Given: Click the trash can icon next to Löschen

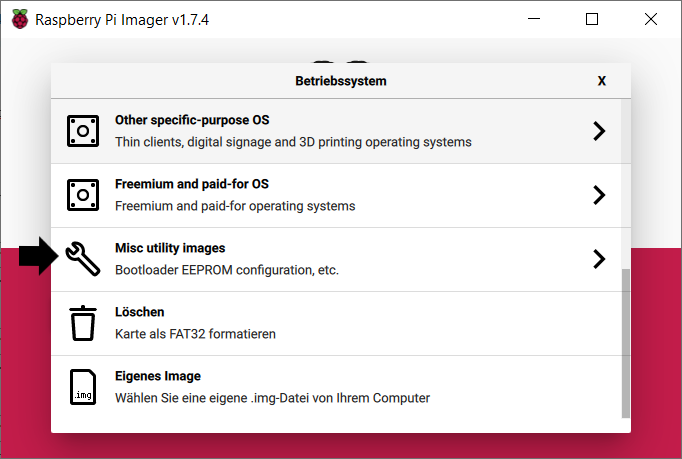Looking at the screenshot, I should 83,323.
